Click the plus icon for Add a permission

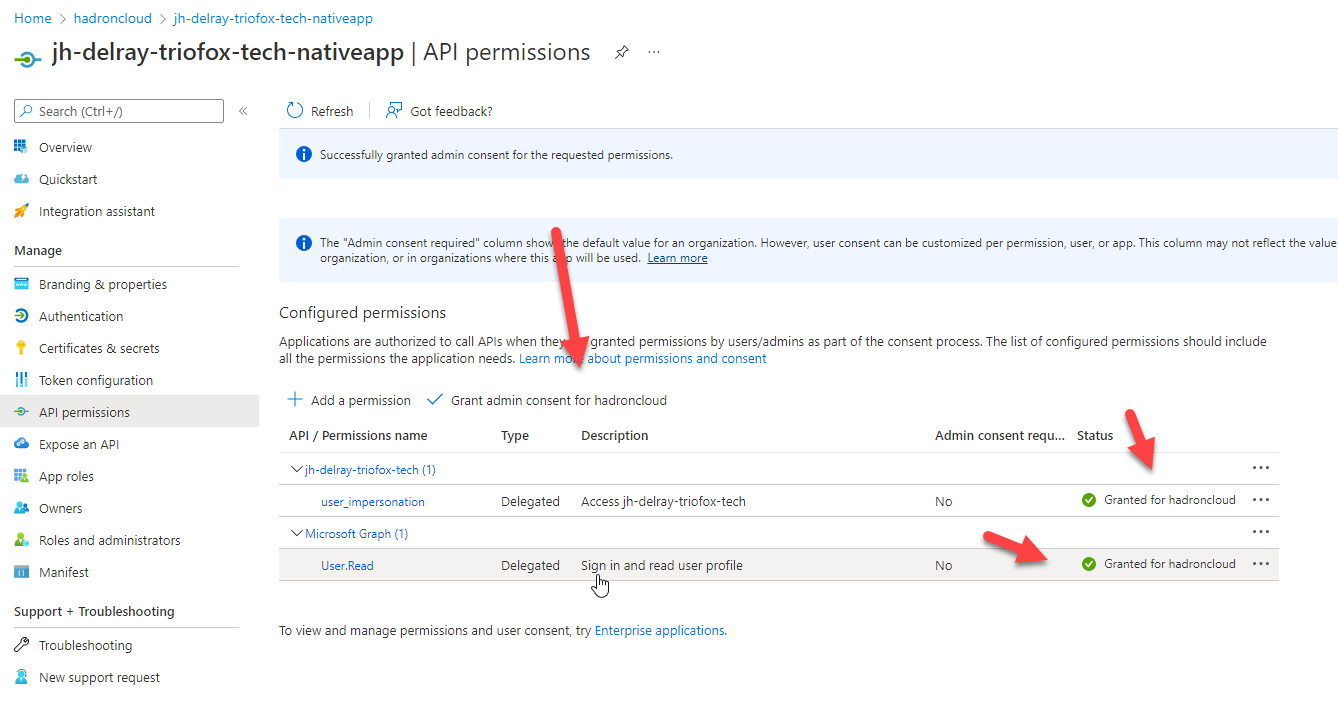(295, 400)
